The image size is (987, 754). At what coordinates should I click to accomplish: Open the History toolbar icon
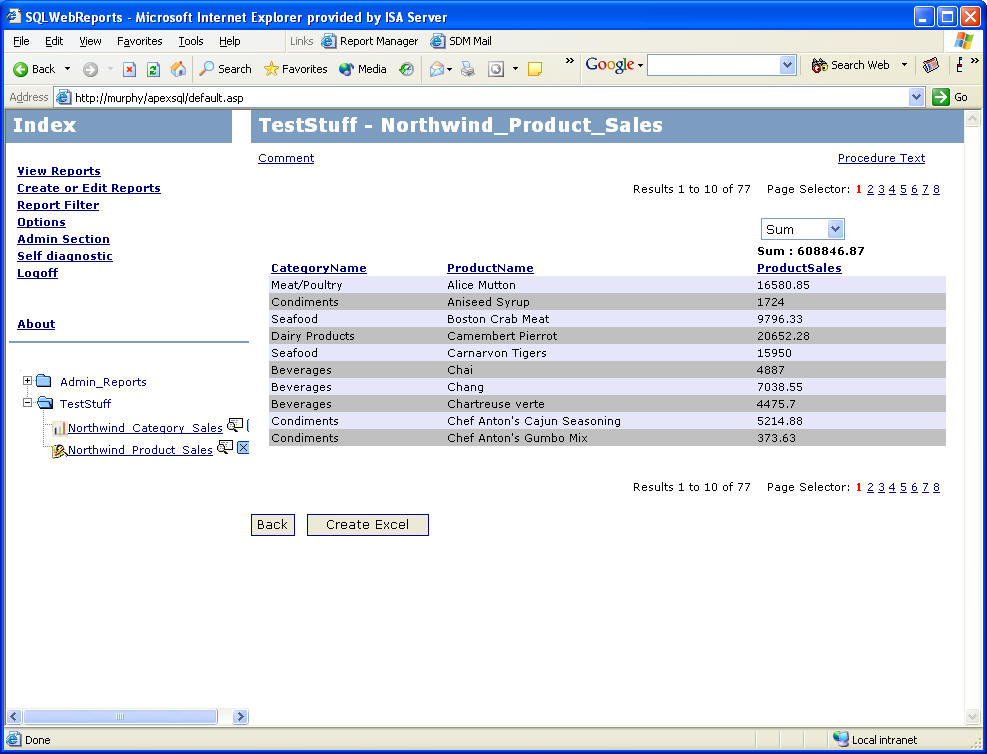coord(406,69)
